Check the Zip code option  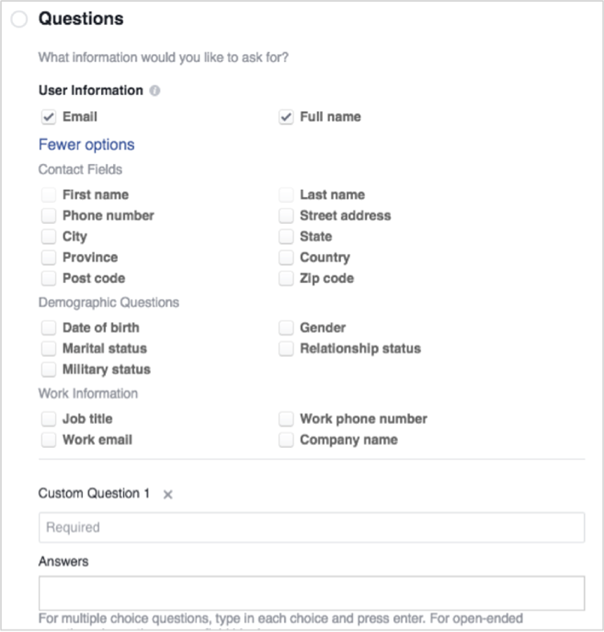coord(286,278)
